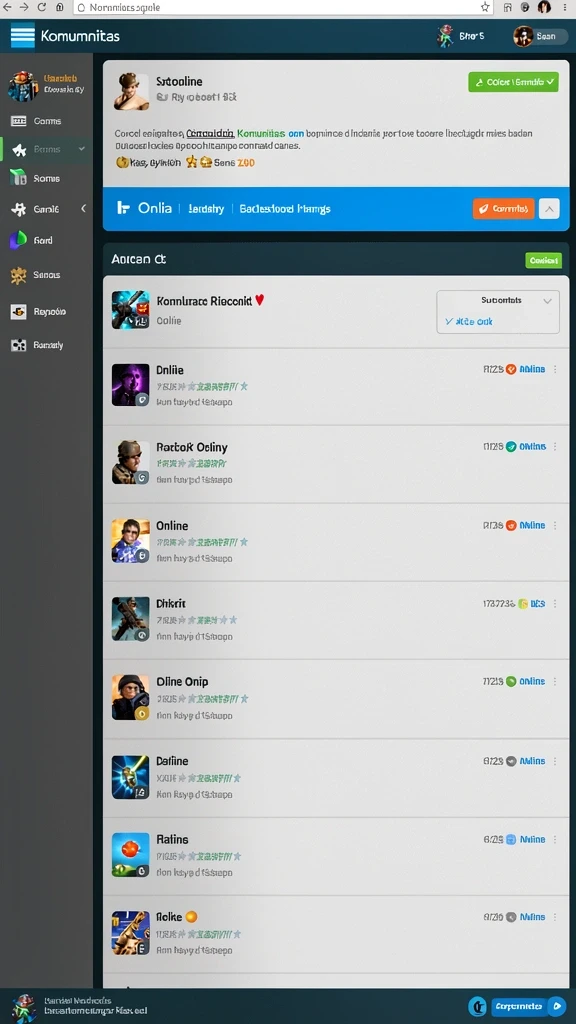Screen dimensions: 576x1024
Task: Select the Badesfood Hamgs tab
Action: [x=285, y=208]
